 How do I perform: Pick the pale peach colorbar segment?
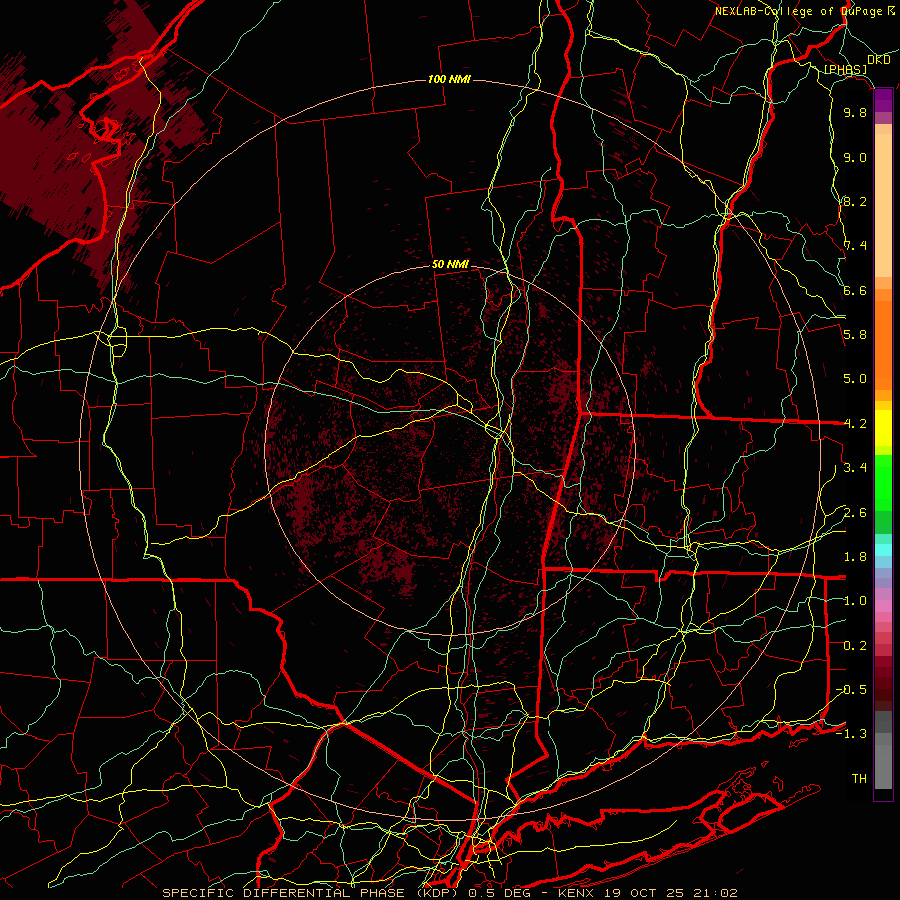pos(883,205)
